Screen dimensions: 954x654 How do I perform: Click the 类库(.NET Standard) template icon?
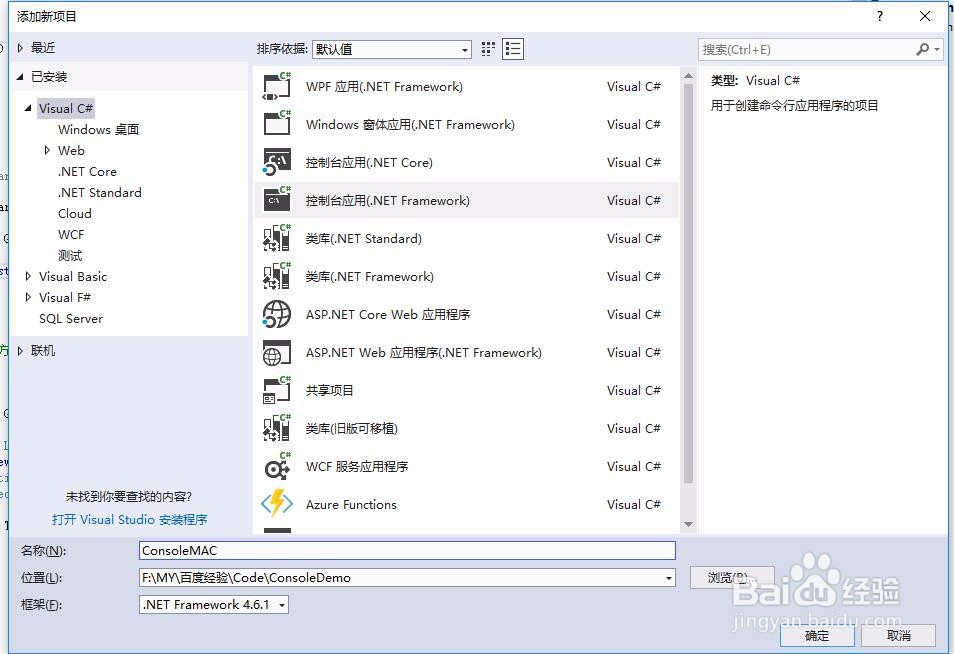(x=277, y=238)
